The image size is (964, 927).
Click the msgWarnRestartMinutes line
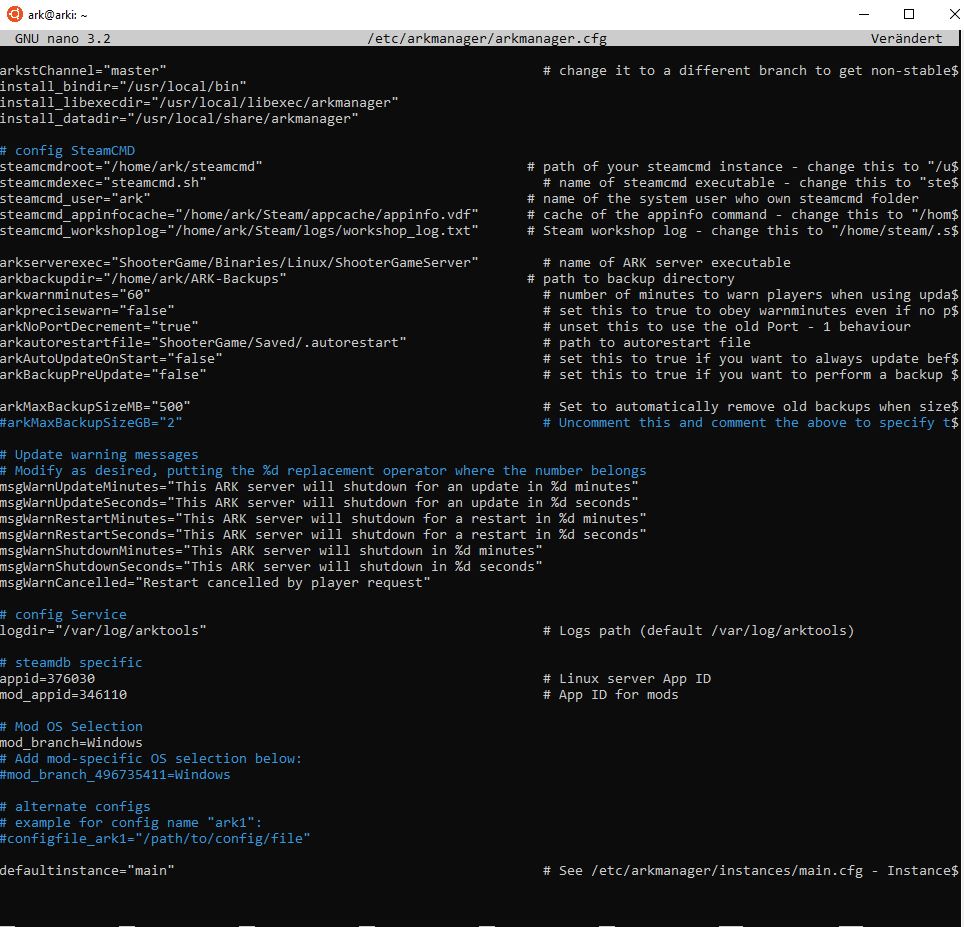(323, 518)
